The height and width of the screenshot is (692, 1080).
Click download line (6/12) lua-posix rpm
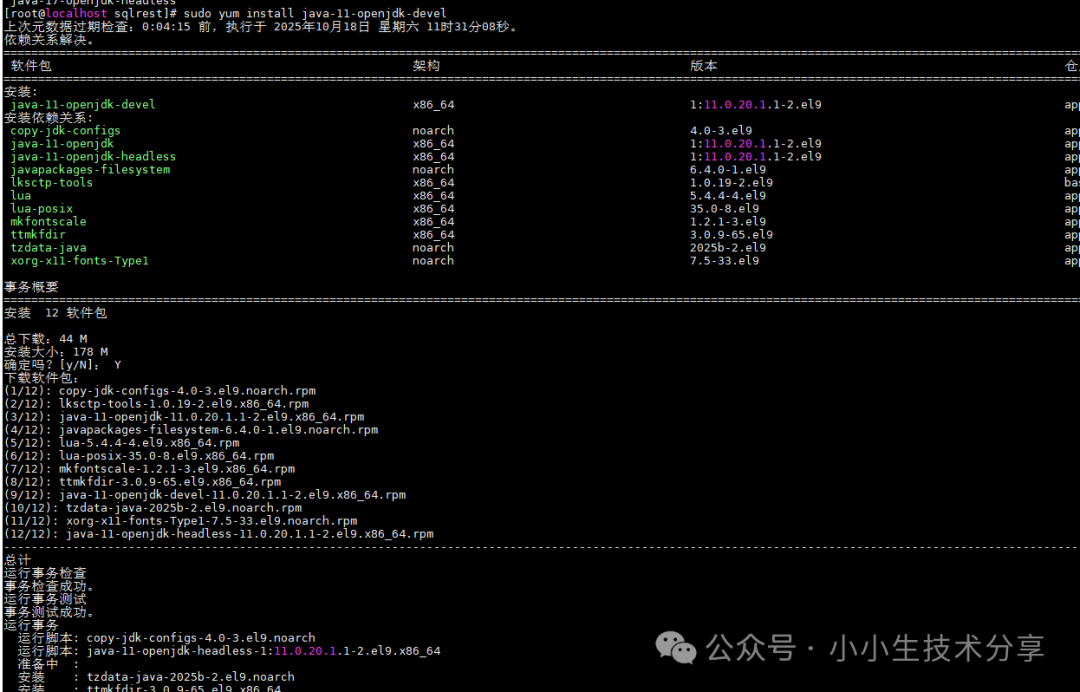(x=139, y=456)
